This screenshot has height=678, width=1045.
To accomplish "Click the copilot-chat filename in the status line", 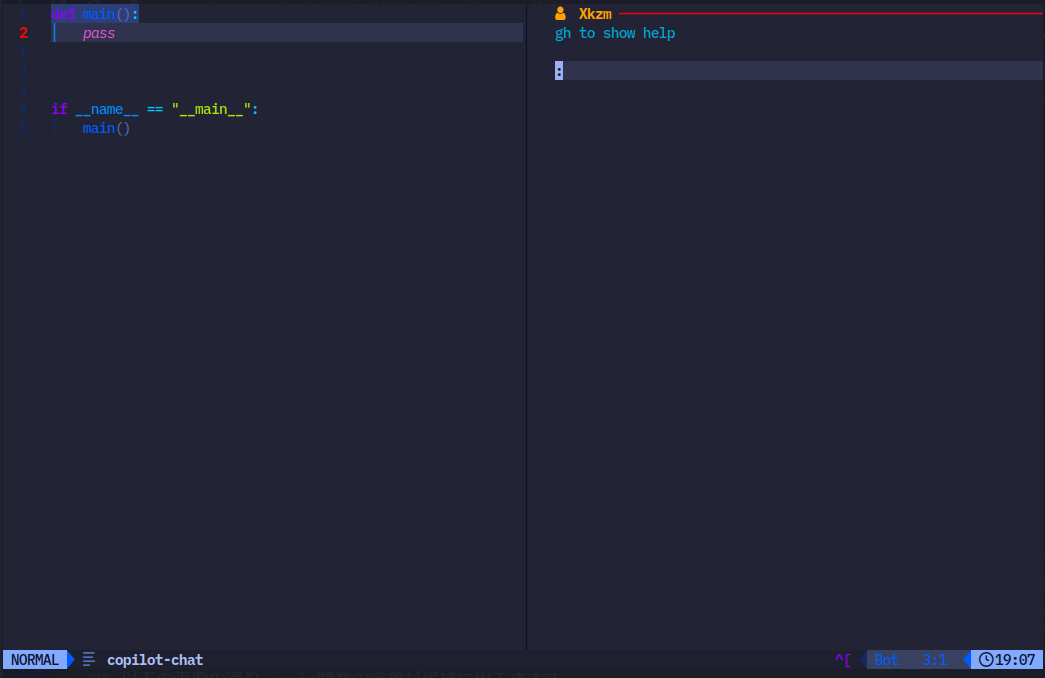I will 155,660.
